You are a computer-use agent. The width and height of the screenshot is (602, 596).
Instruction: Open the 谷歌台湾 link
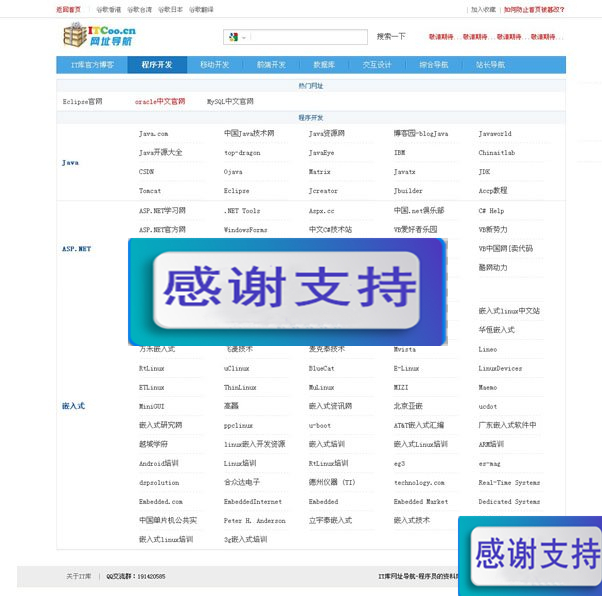139,10
